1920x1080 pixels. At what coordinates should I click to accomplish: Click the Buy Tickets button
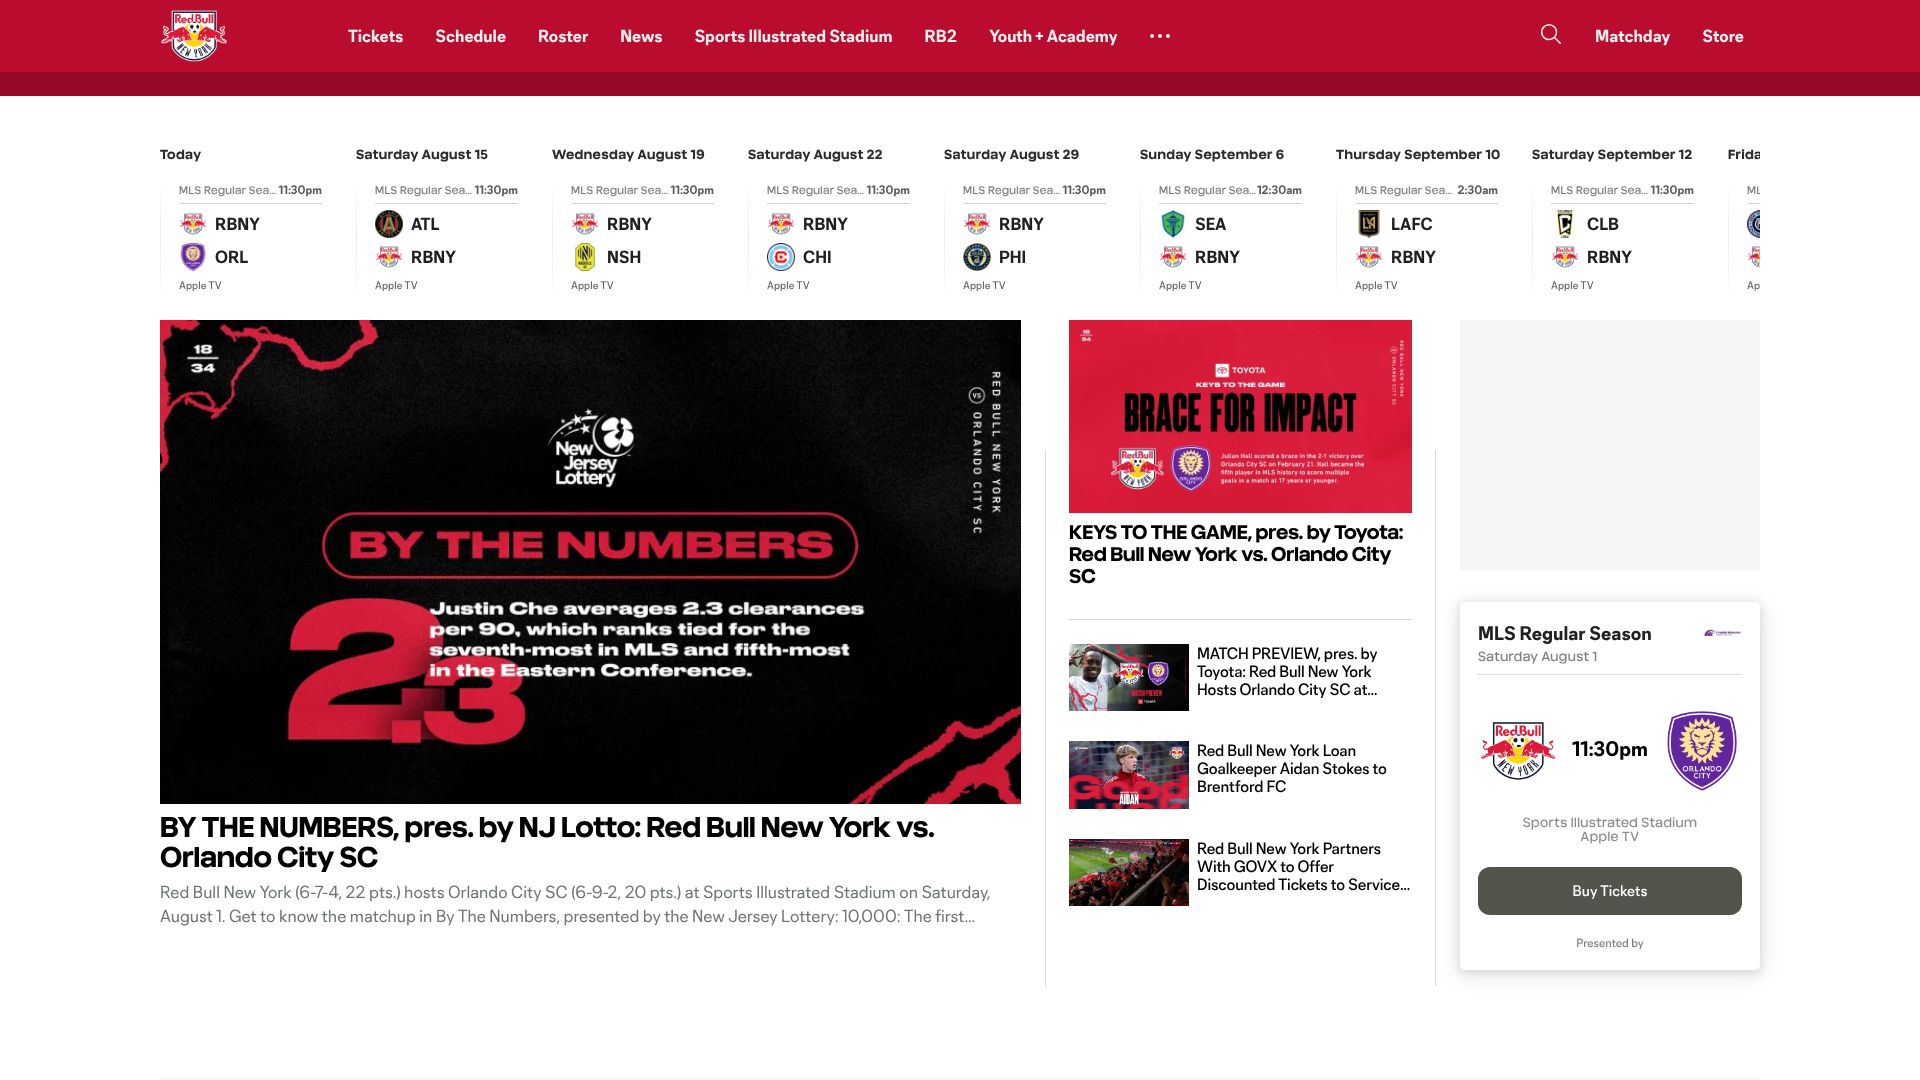(x=1609, y=891)
